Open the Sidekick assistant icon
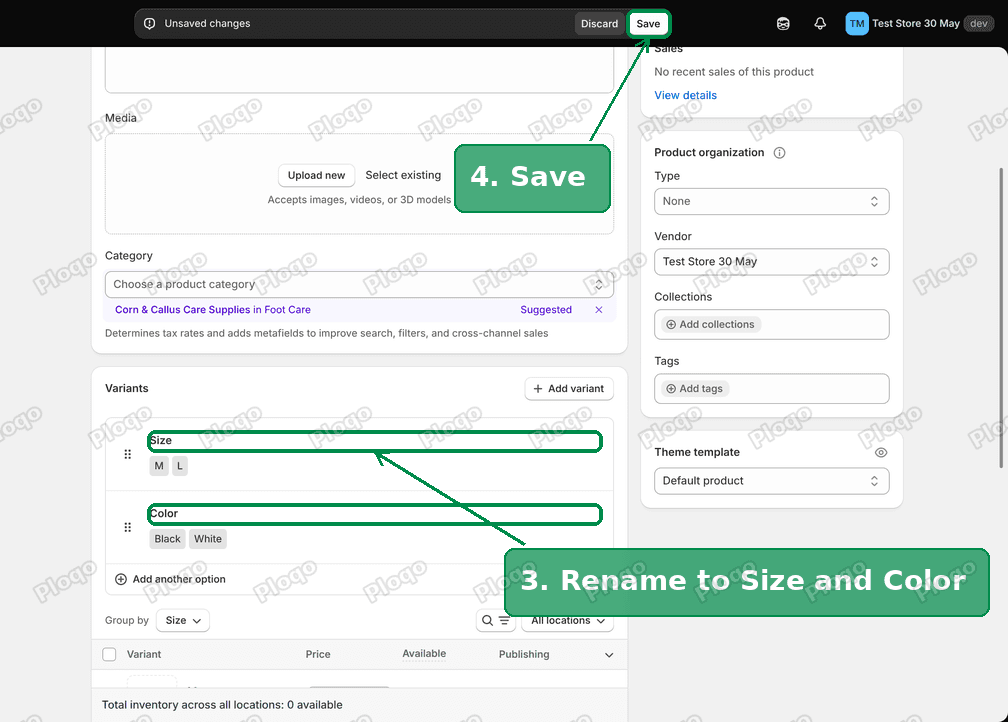This screenshot has width=1008, height=722. pos(783,24)
